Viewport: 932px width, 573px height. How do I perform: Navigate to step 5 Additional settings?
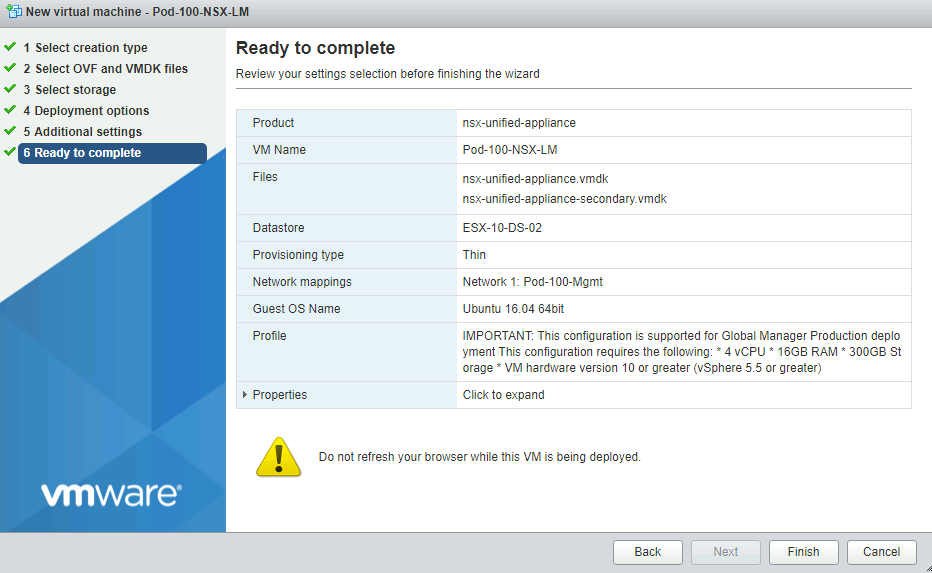tap(82, 132)
